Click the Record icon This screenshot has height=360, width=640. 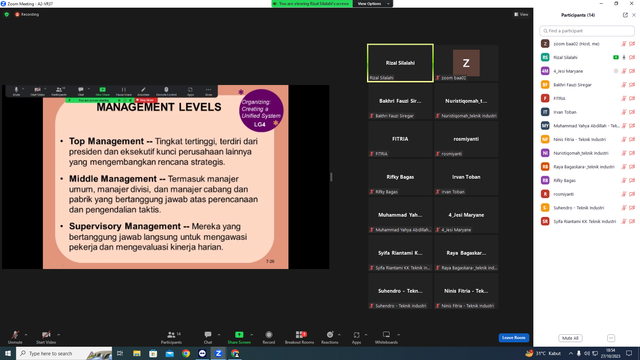point(269,335)
